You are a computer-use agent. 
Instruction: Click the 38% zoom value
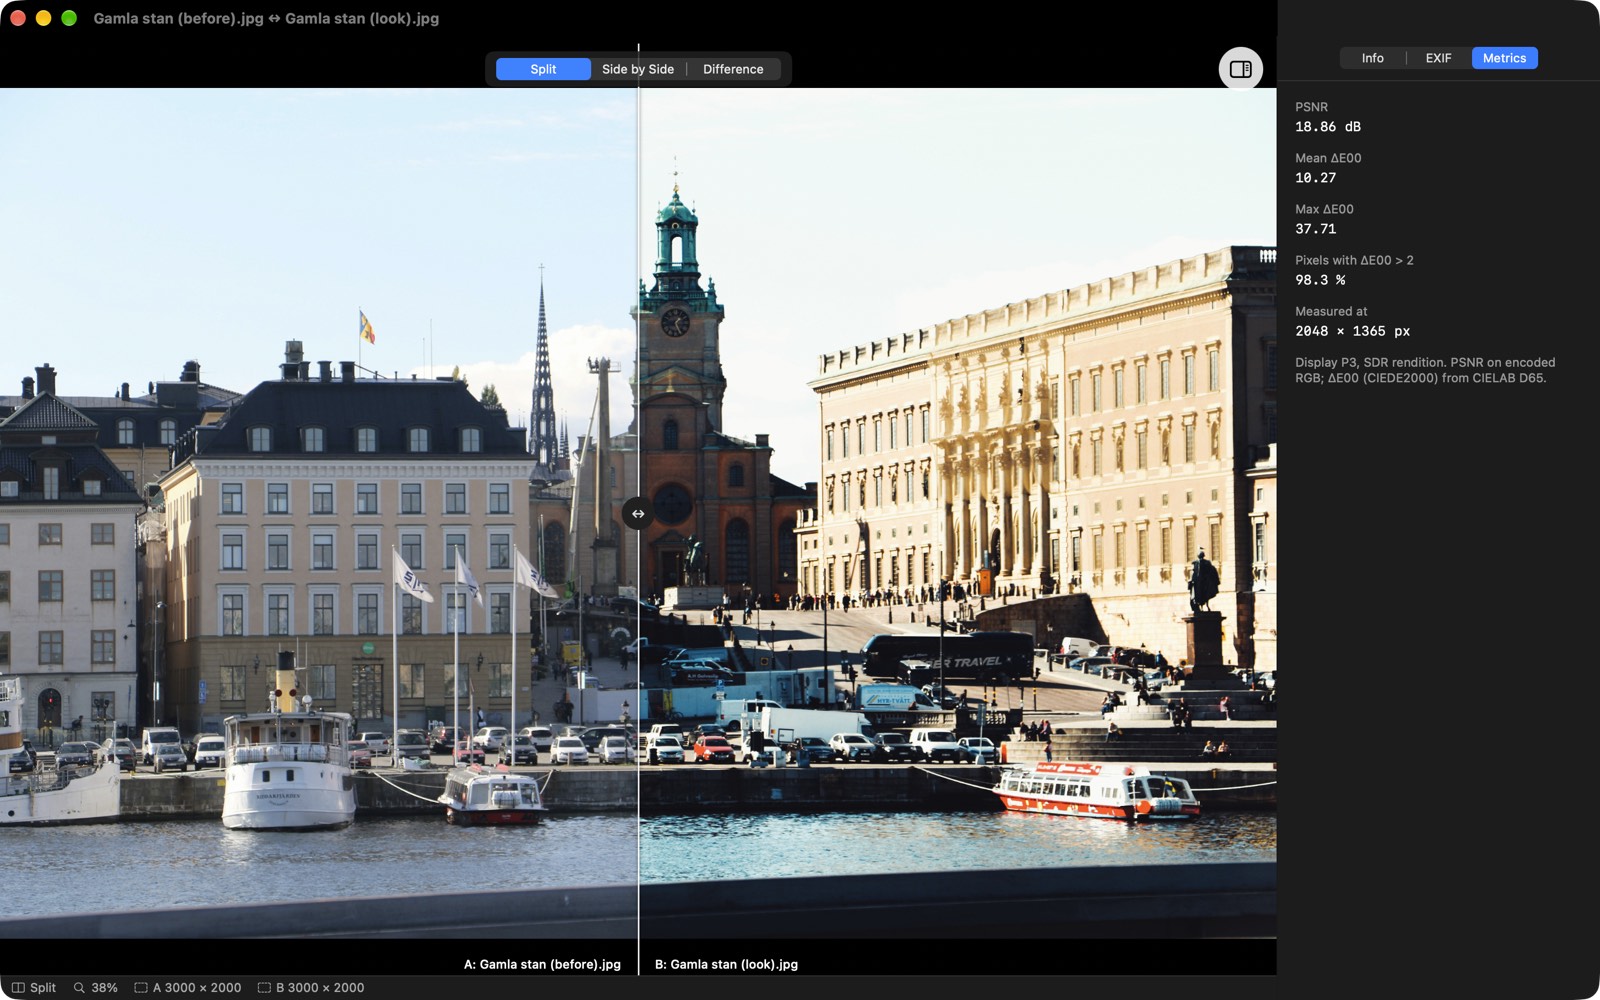[x=104, y=987]
